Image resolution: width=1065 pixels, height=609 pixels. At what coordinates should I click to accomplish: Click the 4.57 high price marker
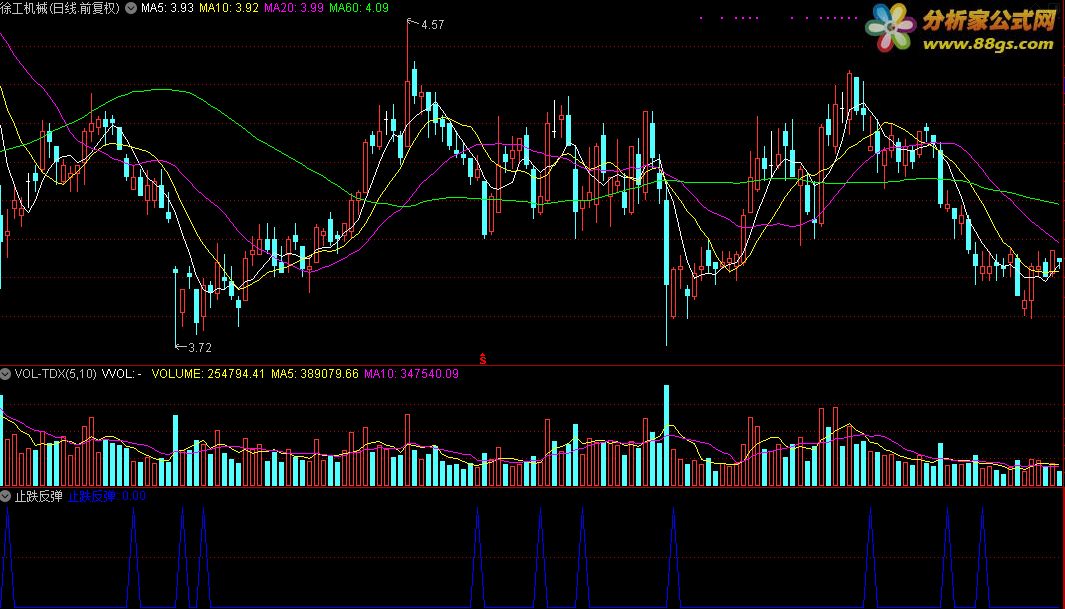(432, 24)
